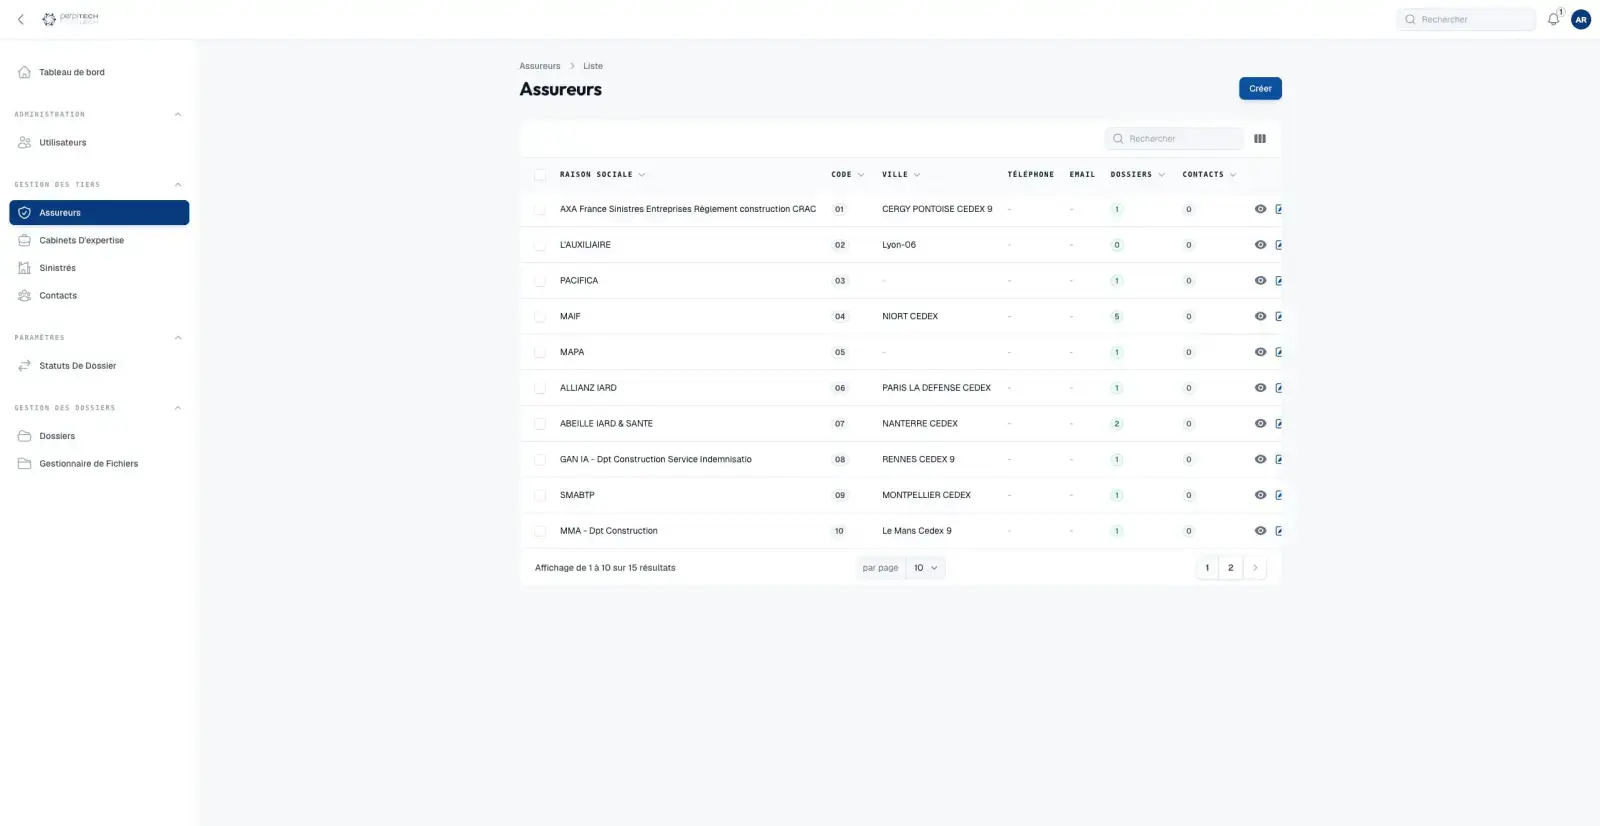This screenshot has height=826, width=1600.
Task: Open Tableau de bord in sidebar
Action: [x=99, y=72]
